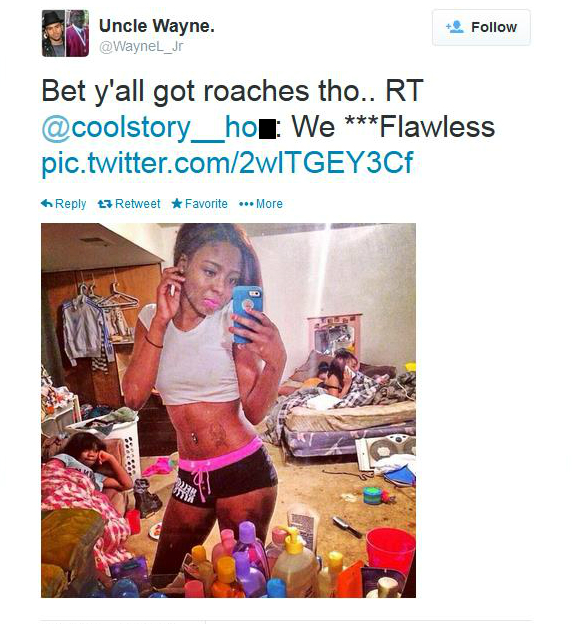Click the Reply text label

[70, 204]
